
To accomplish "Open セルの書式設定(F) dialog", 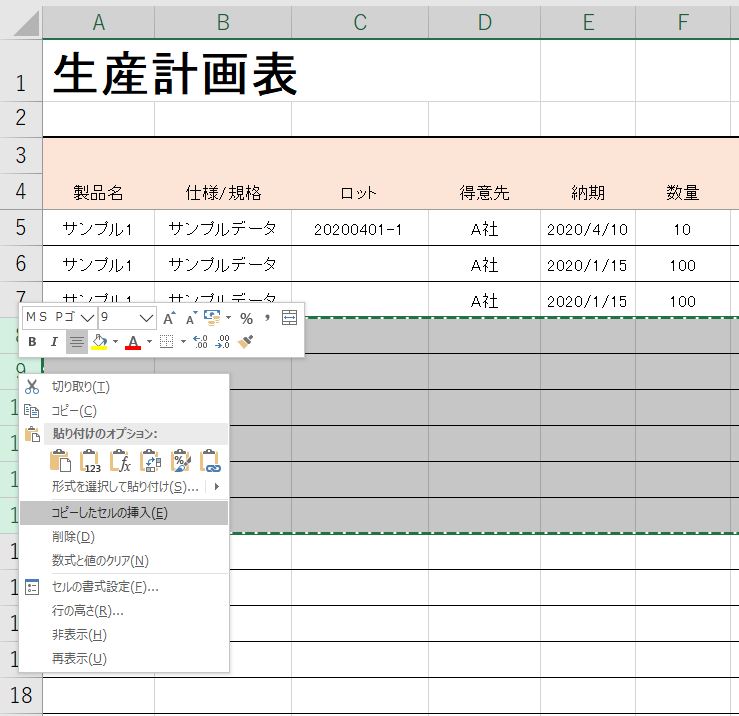I will (123, 587).
